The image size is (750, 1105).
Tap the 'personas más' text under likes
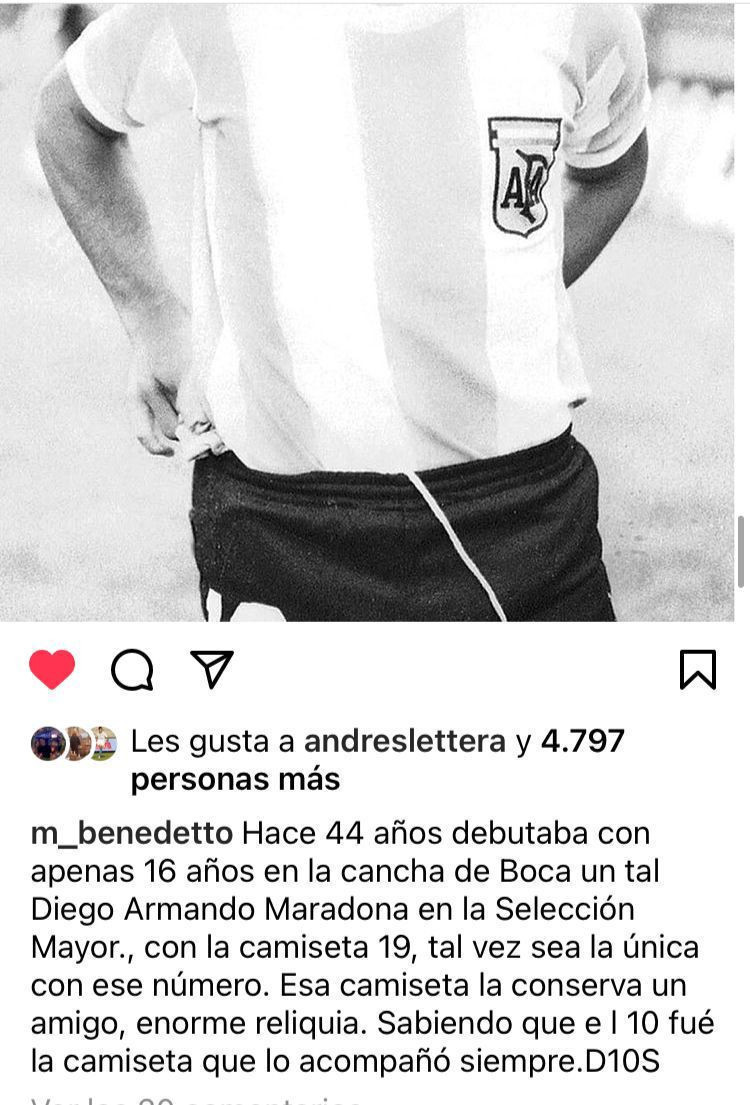click(x=235, y=779)
